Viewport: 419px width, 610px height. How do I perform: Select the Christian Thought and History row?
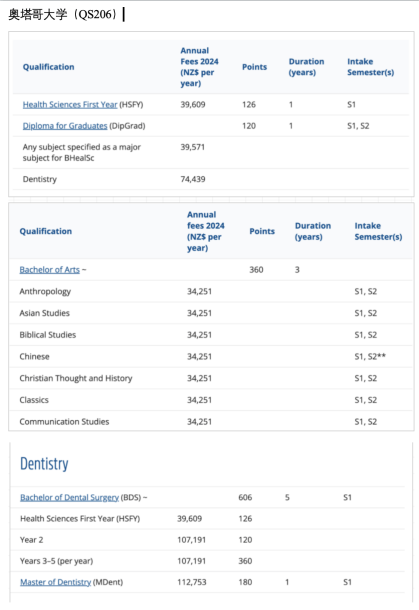(211, 378)
